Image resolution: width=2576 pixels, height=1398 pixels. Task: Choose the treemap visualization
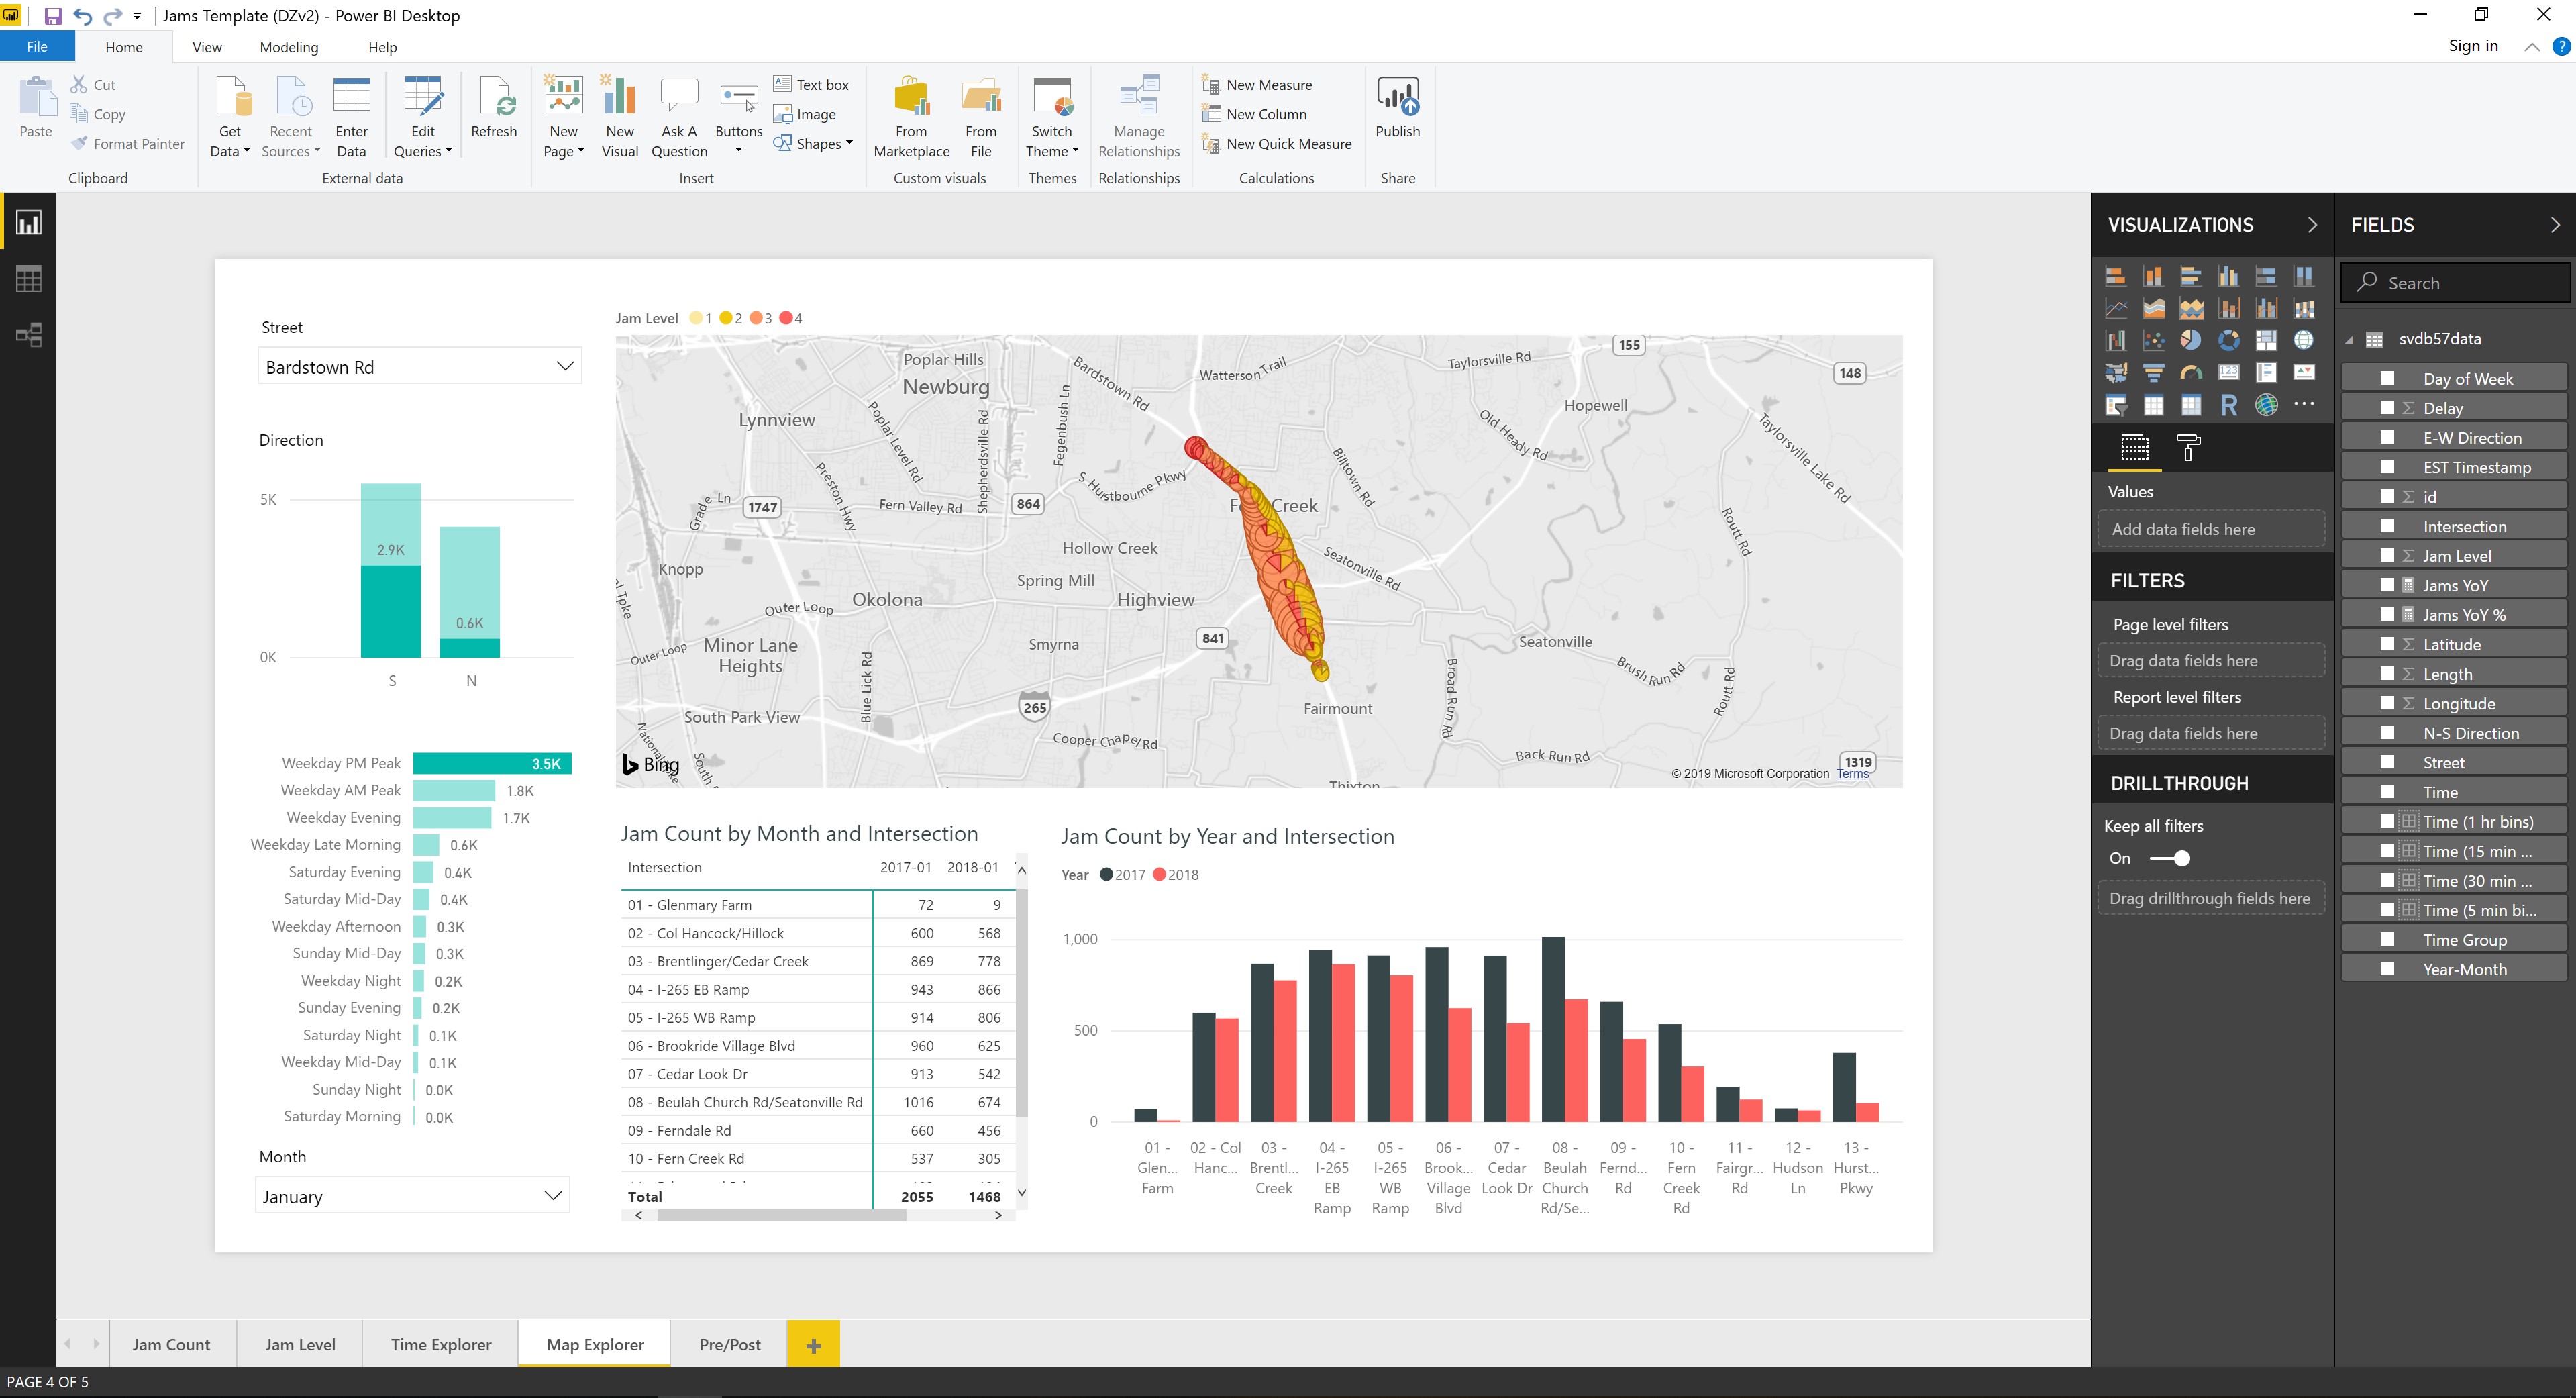click(x=2266, y=341)
